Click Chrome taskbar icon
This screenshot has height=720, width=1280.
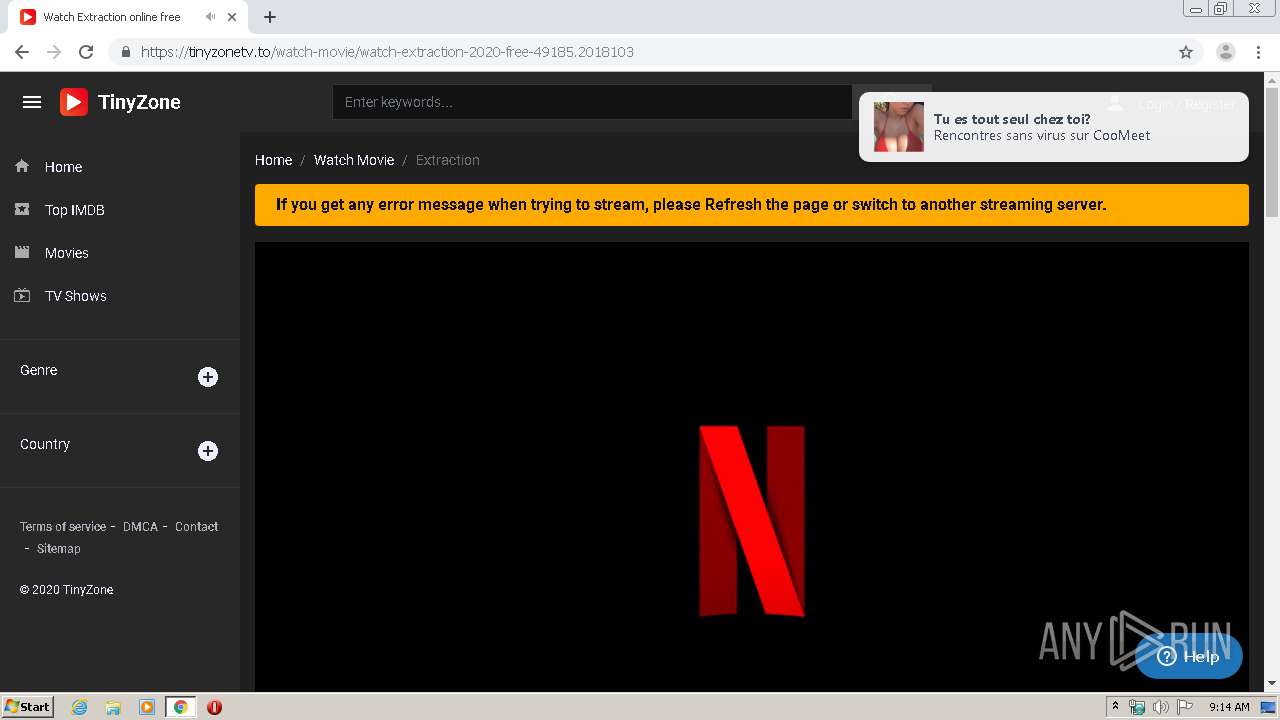click(181, 707)
